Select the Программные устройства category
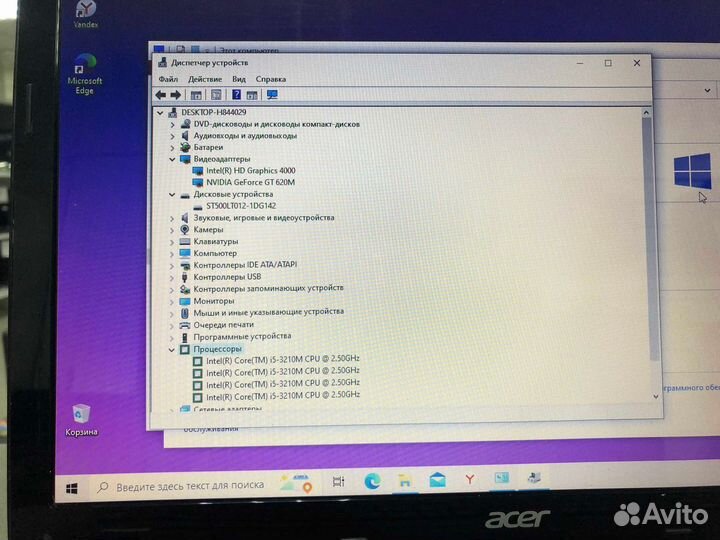Screen dimensions: 720x540 pyautogui.click(x=242, y=337)
